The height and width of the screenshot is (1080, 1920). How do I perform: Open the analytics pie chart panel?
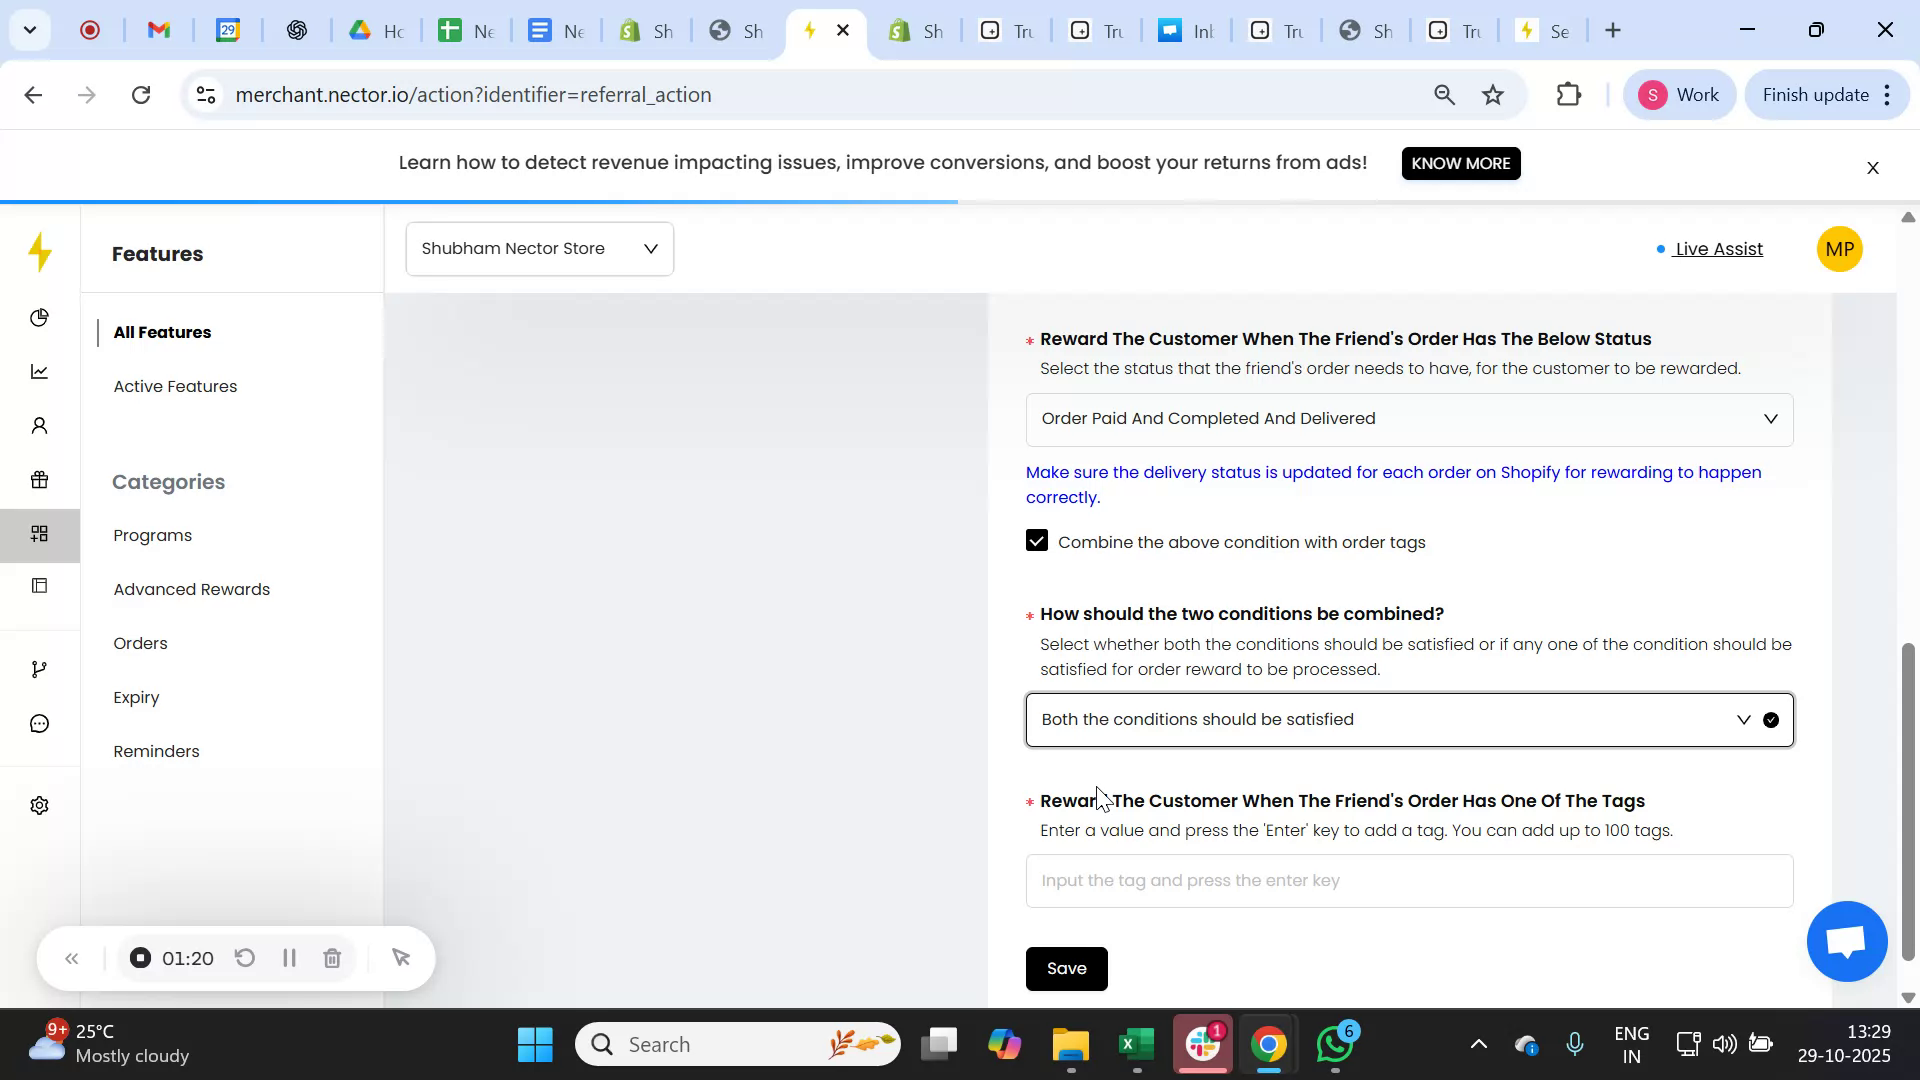pos(40,317)
